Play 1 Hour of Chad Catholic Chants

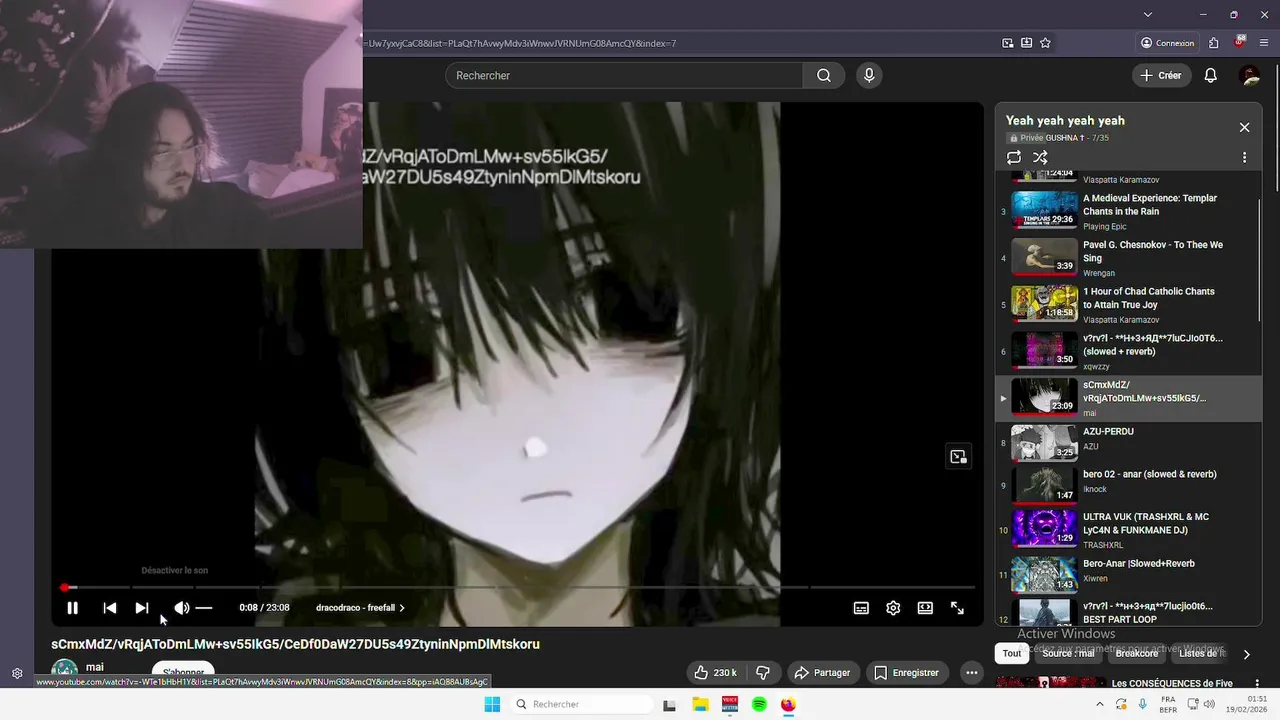[1128, 305]
